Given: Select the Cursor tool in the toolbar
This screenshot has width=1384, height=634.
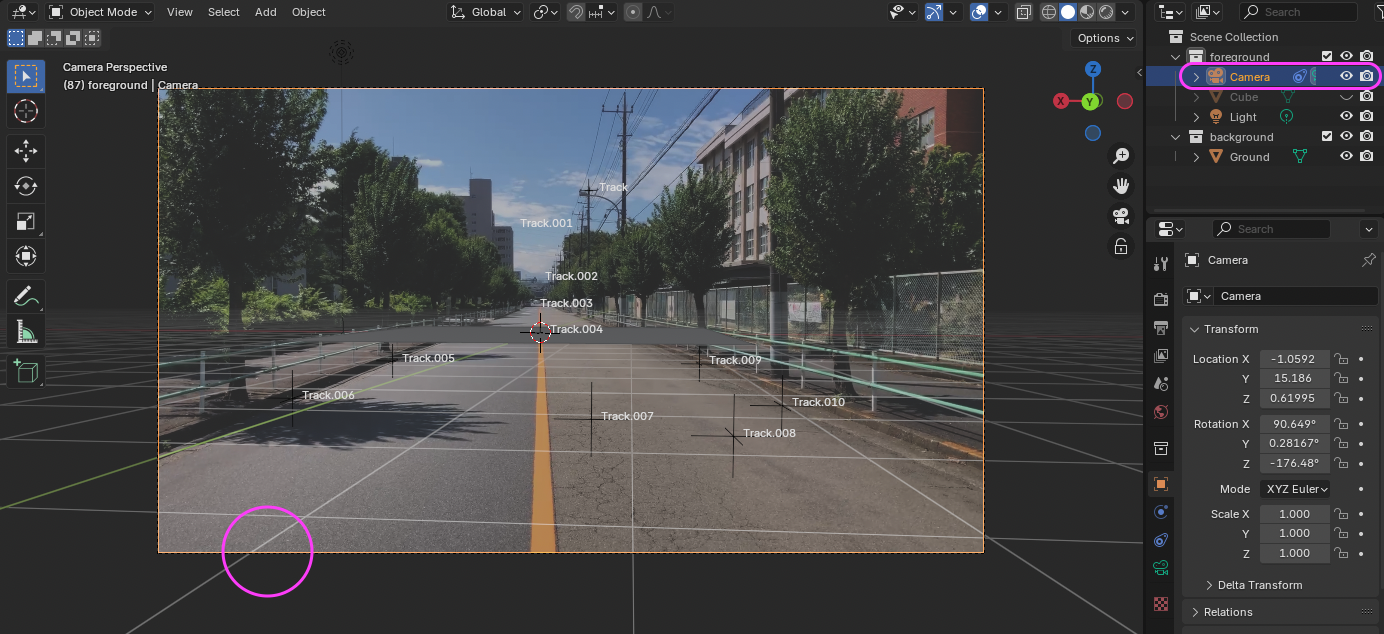Looking at the screenshot, I should (x=26, y=111).
